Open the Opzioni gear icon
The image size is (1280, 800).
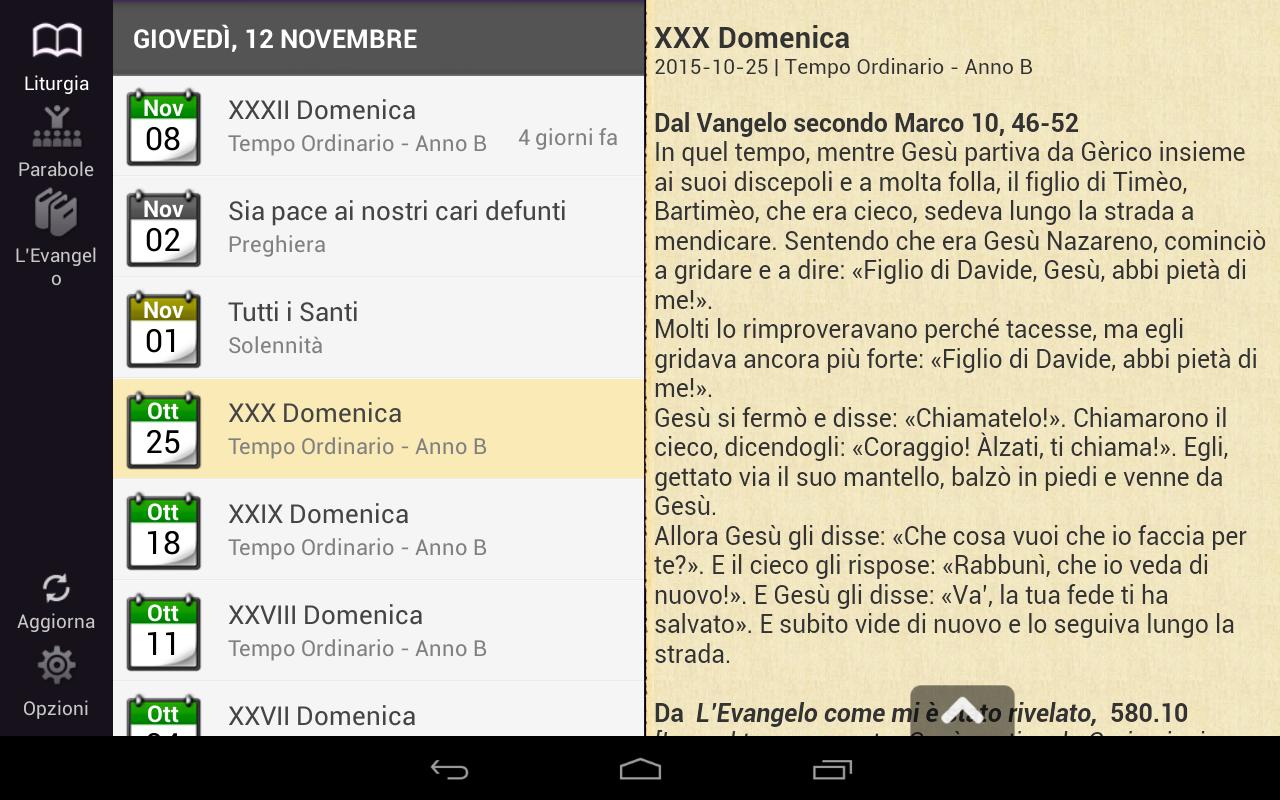(56, 665)
